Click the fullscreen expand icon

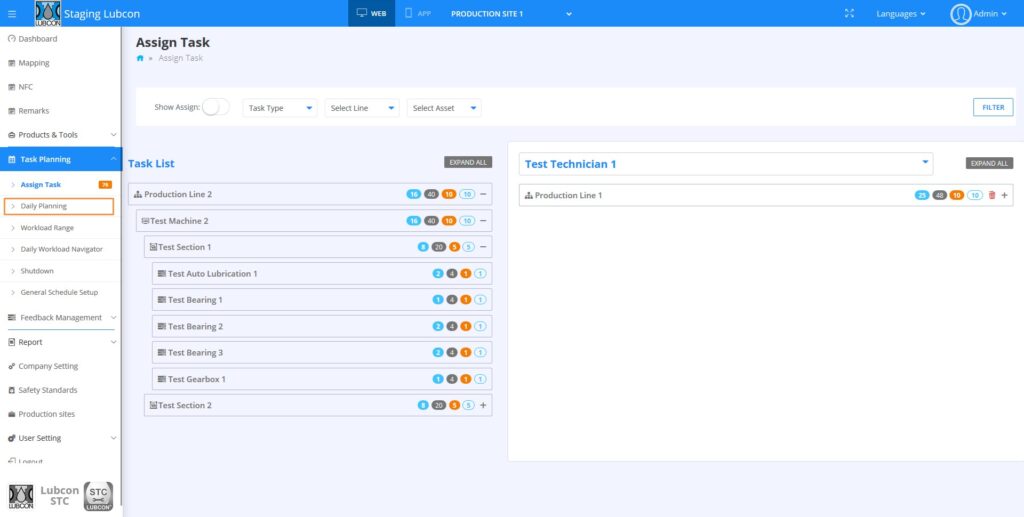pos(849,14)
